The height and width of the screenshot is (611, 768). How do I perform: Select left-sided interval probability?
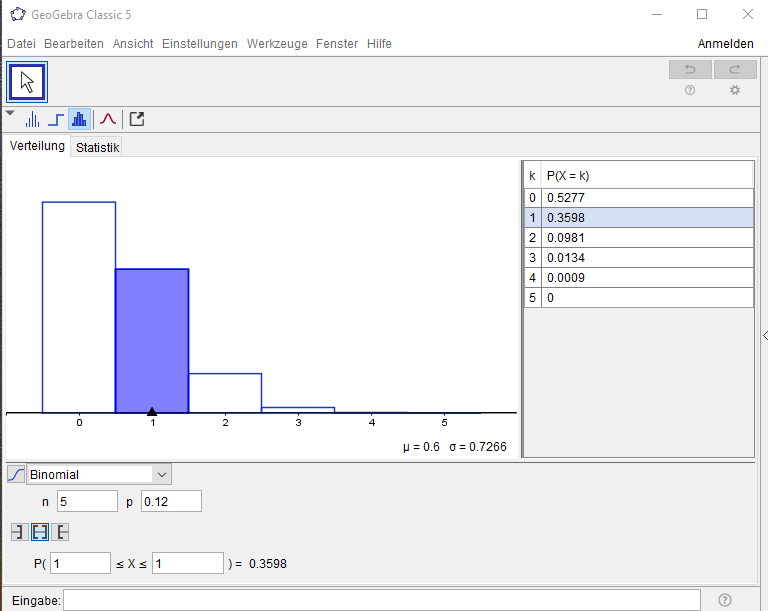pyautogui.click(x=19, y=532)
